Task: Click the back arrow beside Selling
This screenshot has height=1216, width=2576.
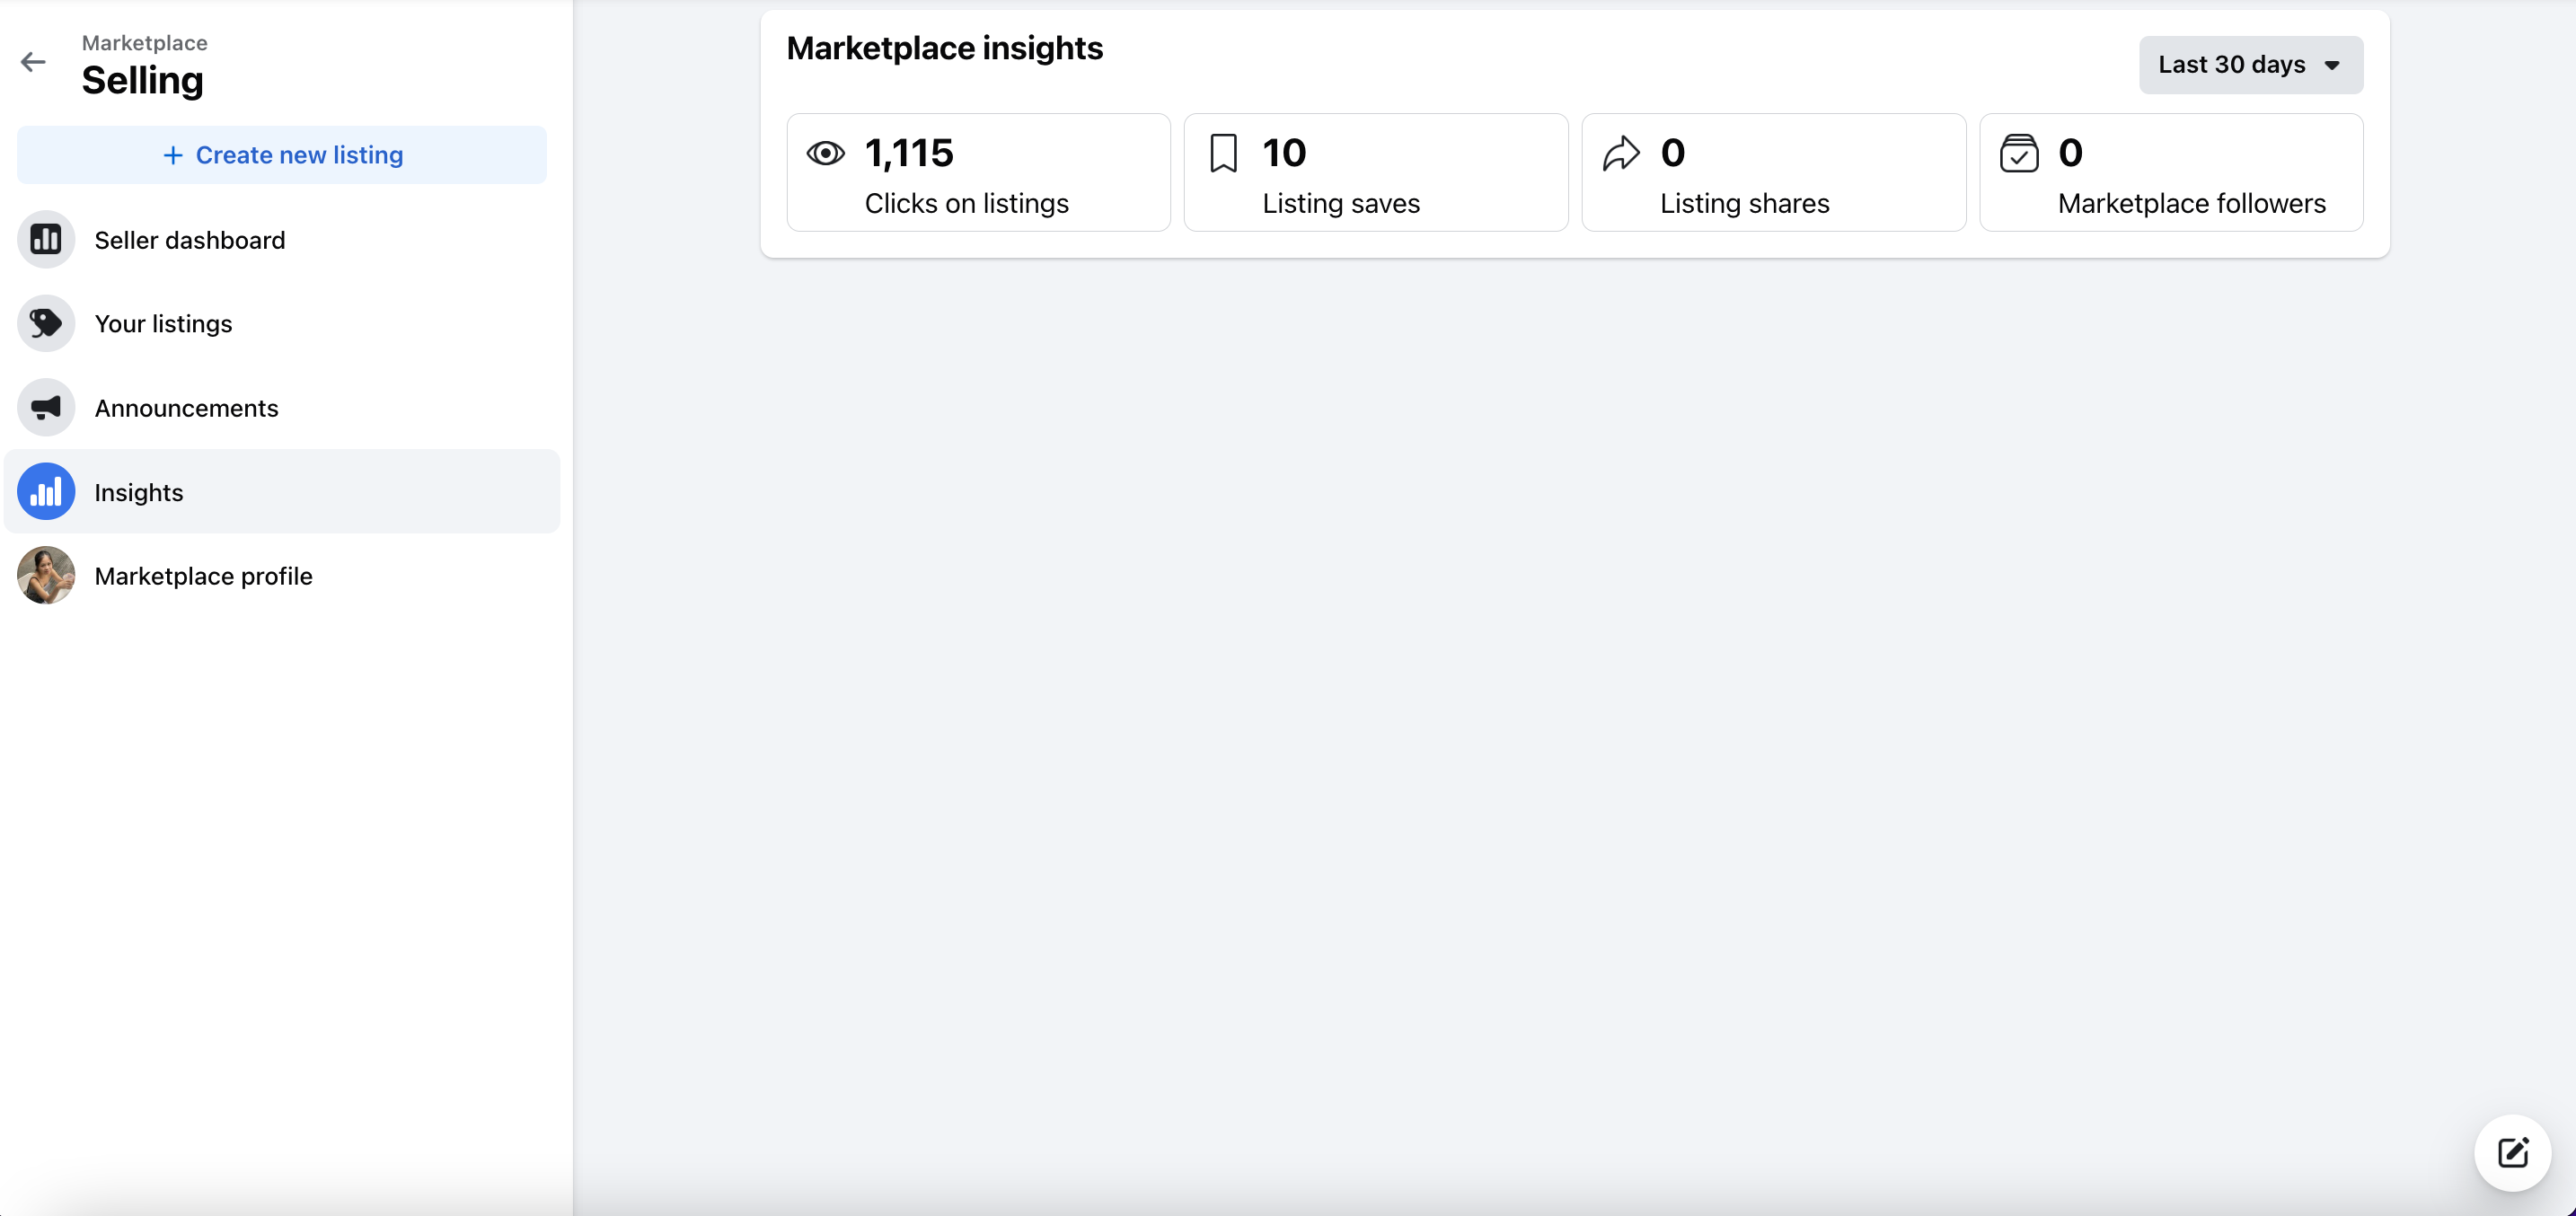Action: [x=33, y=62]
